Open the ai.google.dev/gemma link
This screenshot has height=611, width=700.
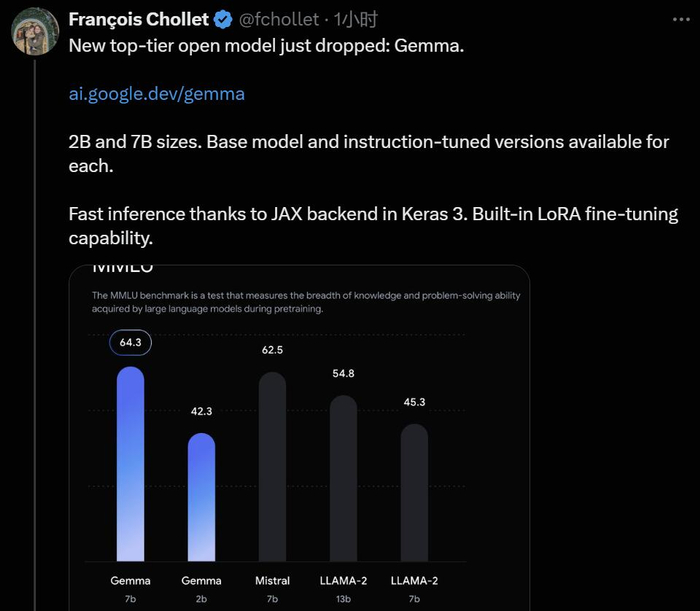point(157,94)
